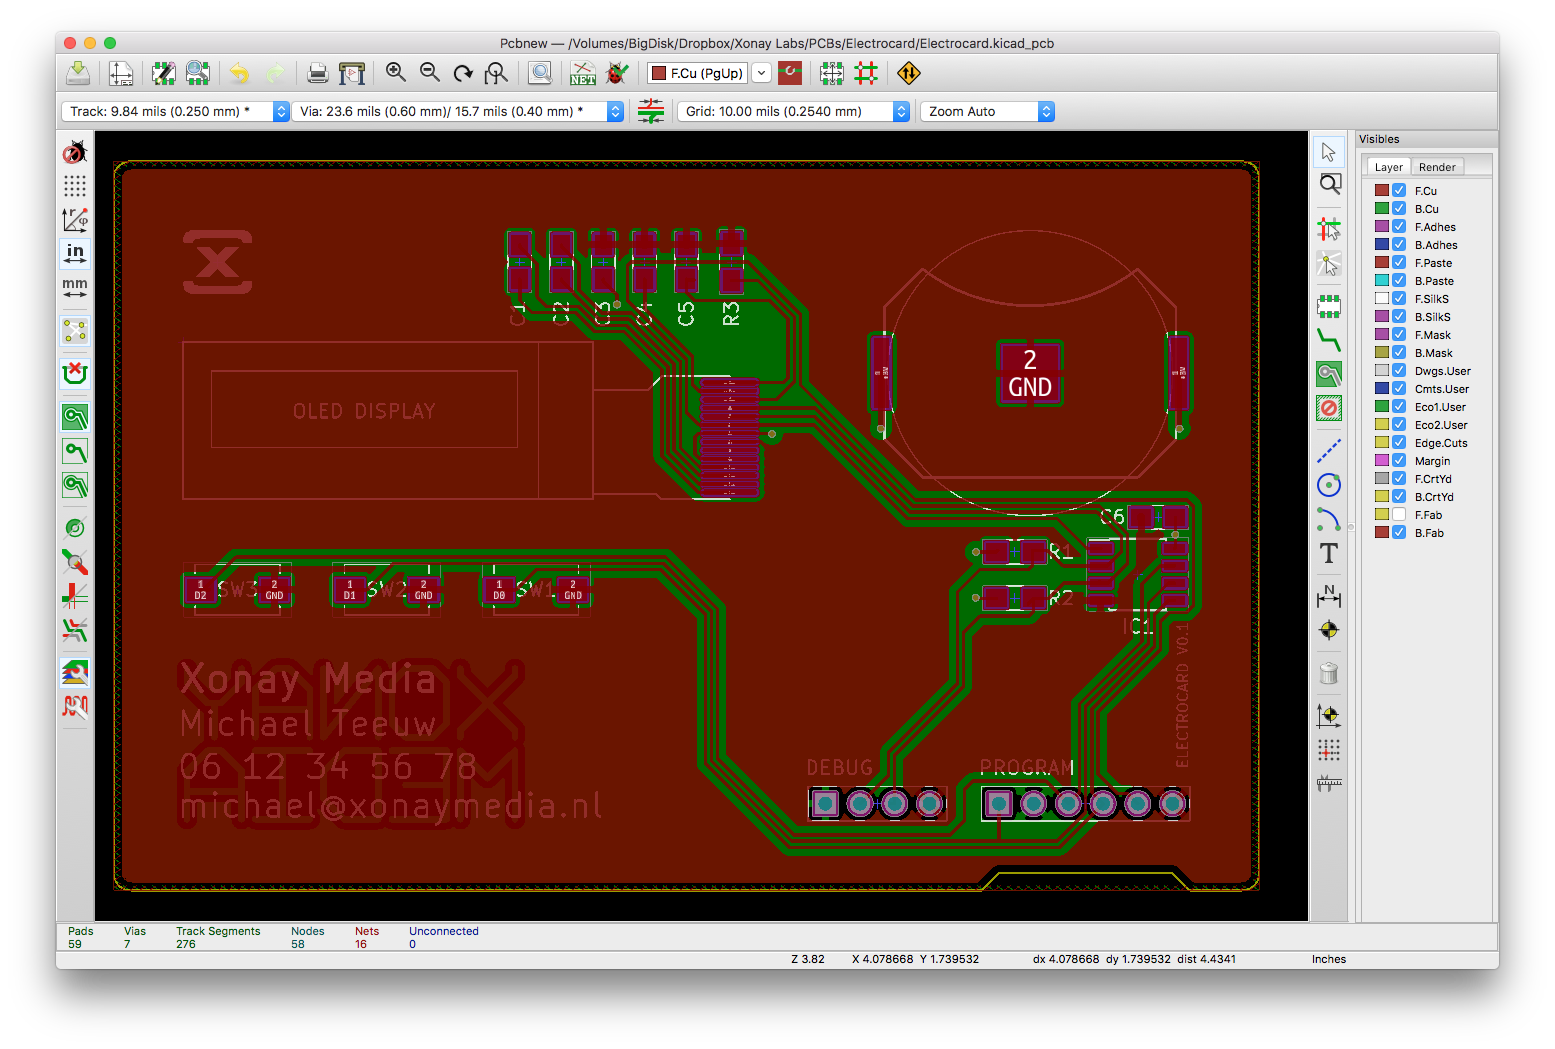
Task: Click the Delete items trash icon
Action: [1328, 673]
